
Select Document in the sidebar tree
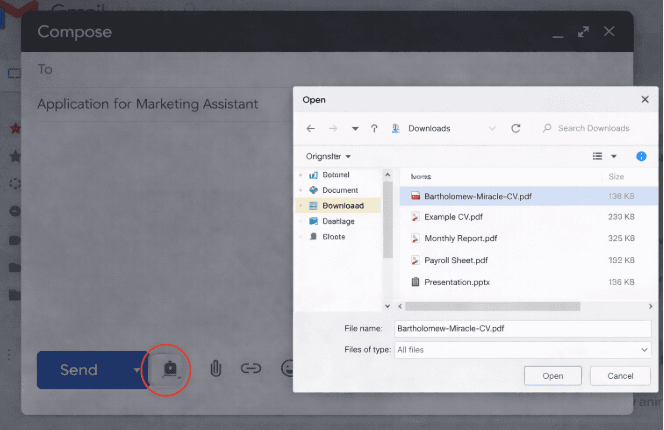point(339,189)
